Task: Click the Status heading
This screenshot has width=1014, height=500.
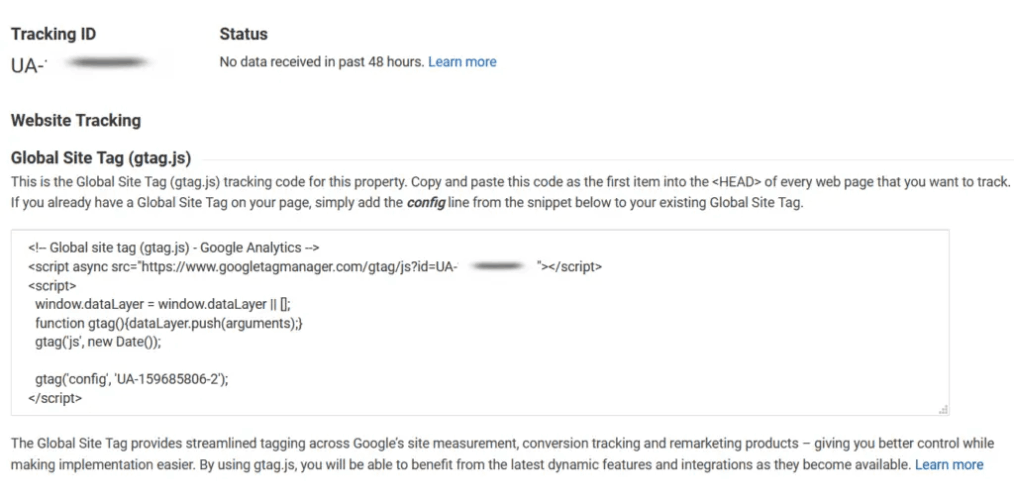Action: pyautogui.click(x=243, y=34)
